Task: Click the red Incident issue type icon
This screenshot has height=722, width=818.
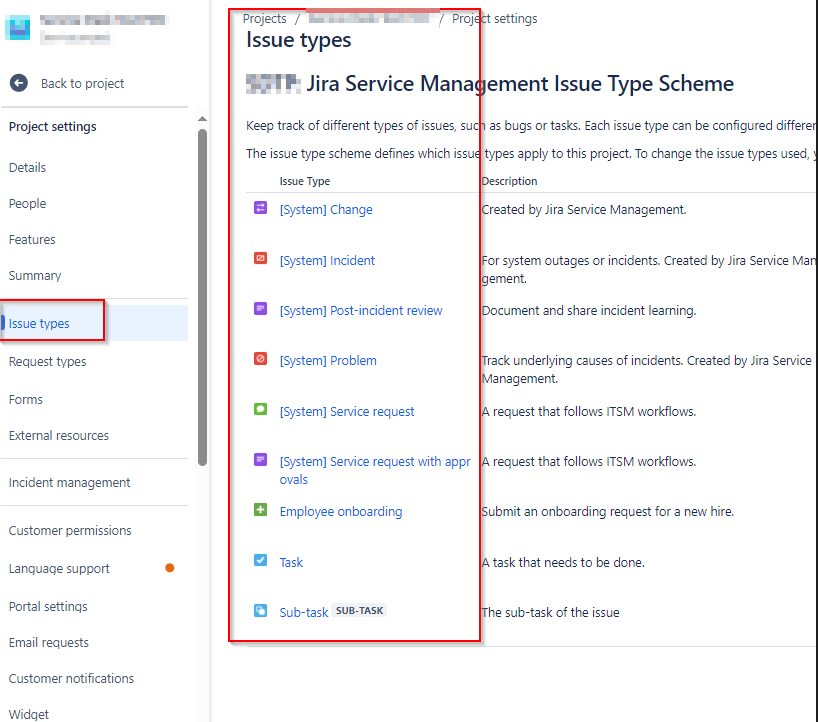Action: (260, 258)
